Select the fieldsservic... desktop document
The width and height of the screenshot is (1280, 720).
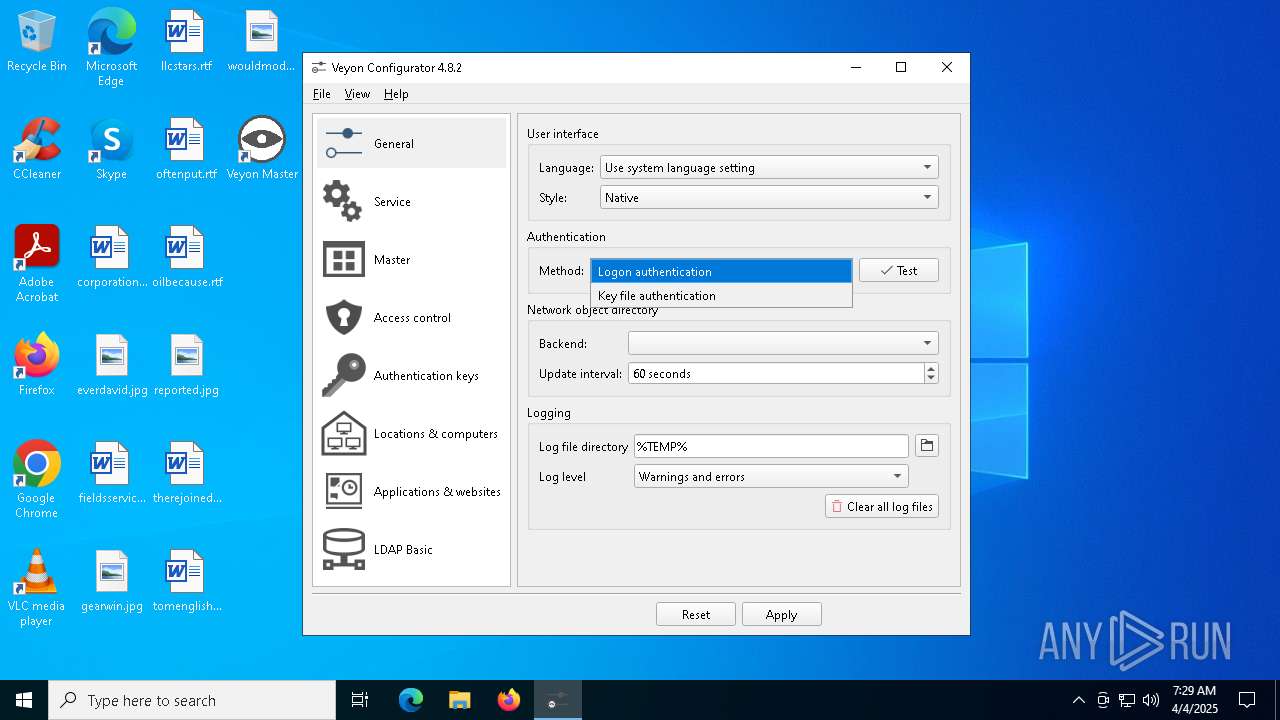tap(111, 474)
